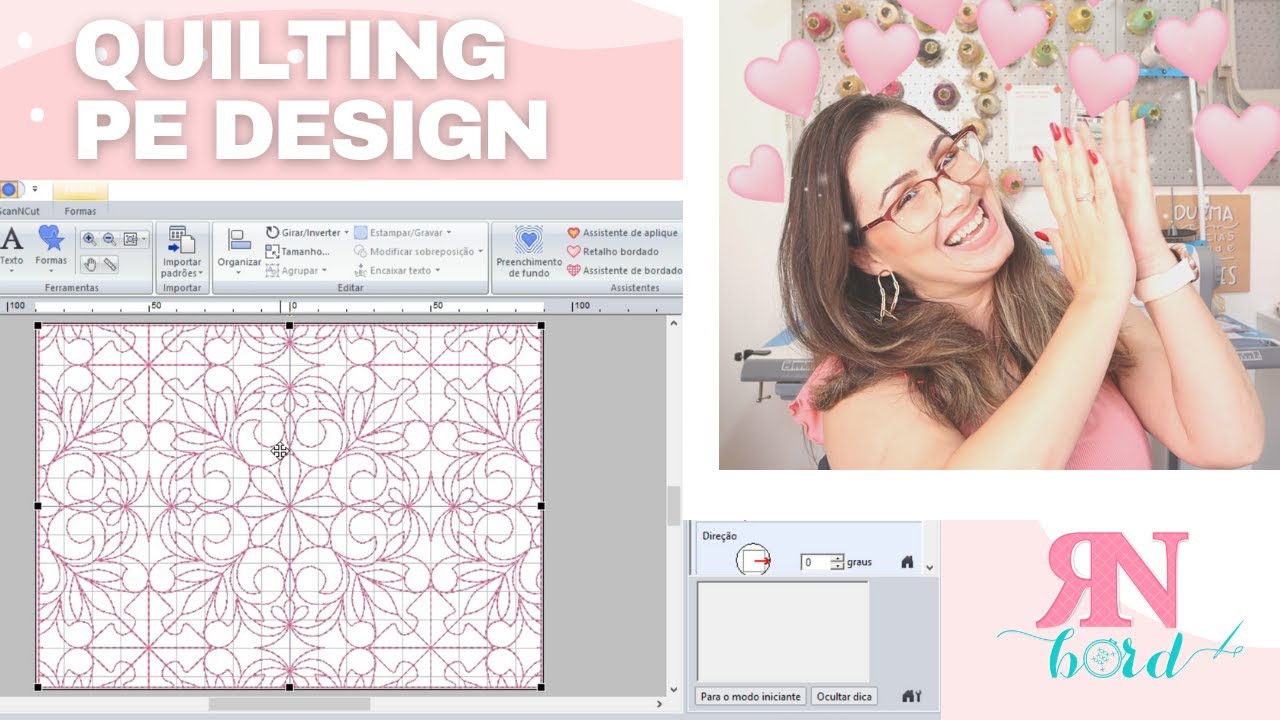Select the measure ruler tool
This screenshot has width=1280, height=720.
coord(110,264)
